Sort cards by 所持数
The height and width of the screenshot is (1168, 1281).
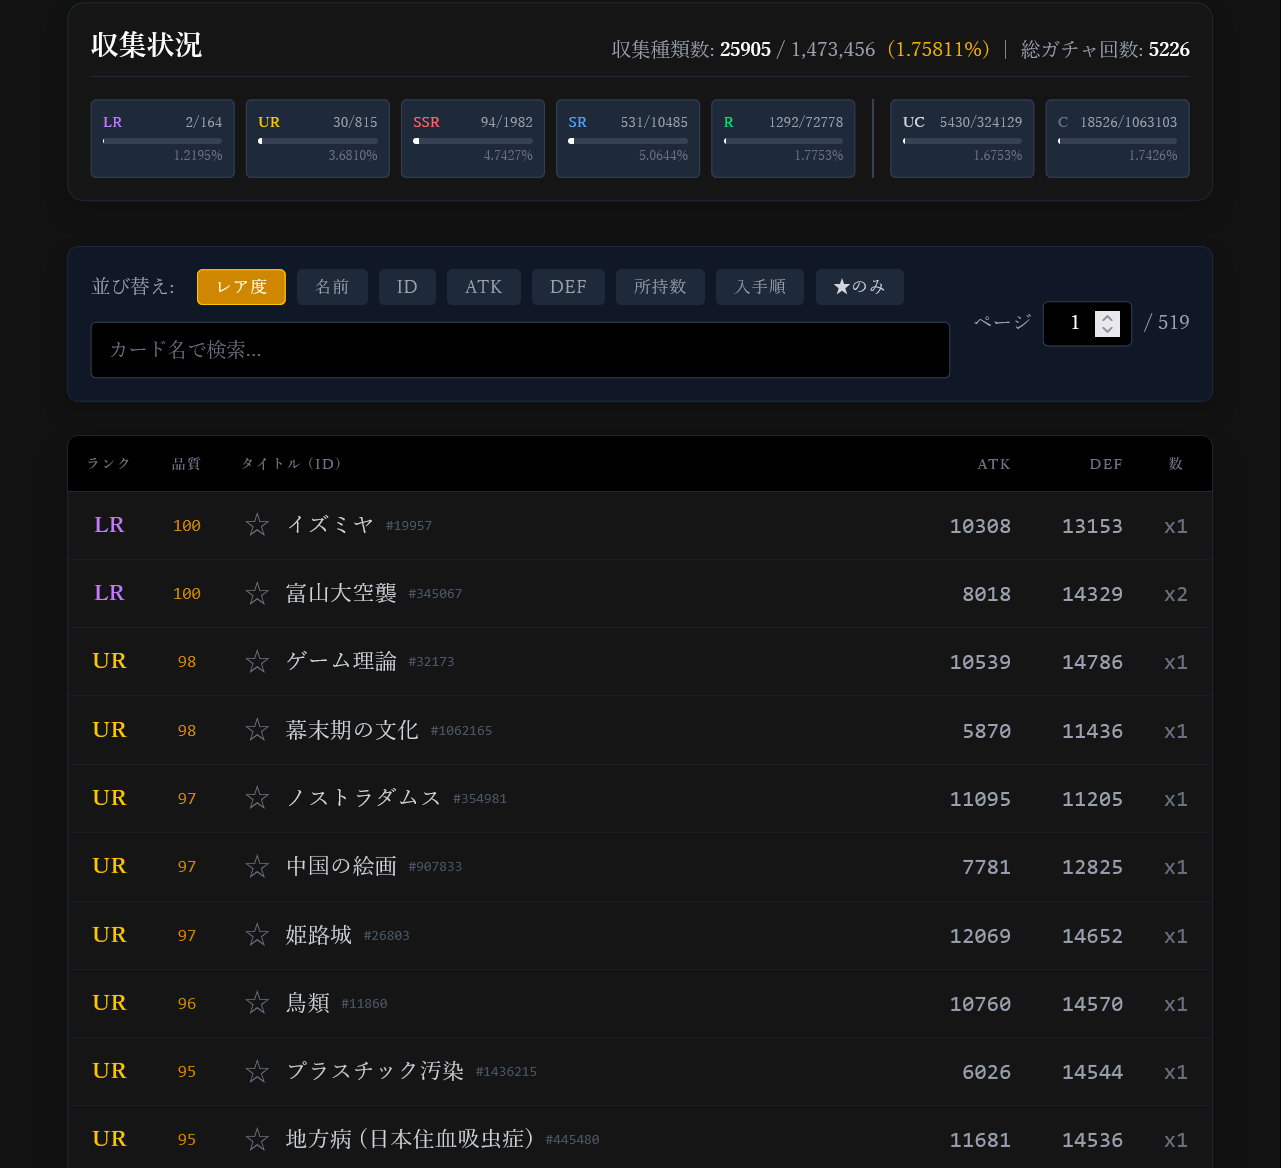[660, 287]
